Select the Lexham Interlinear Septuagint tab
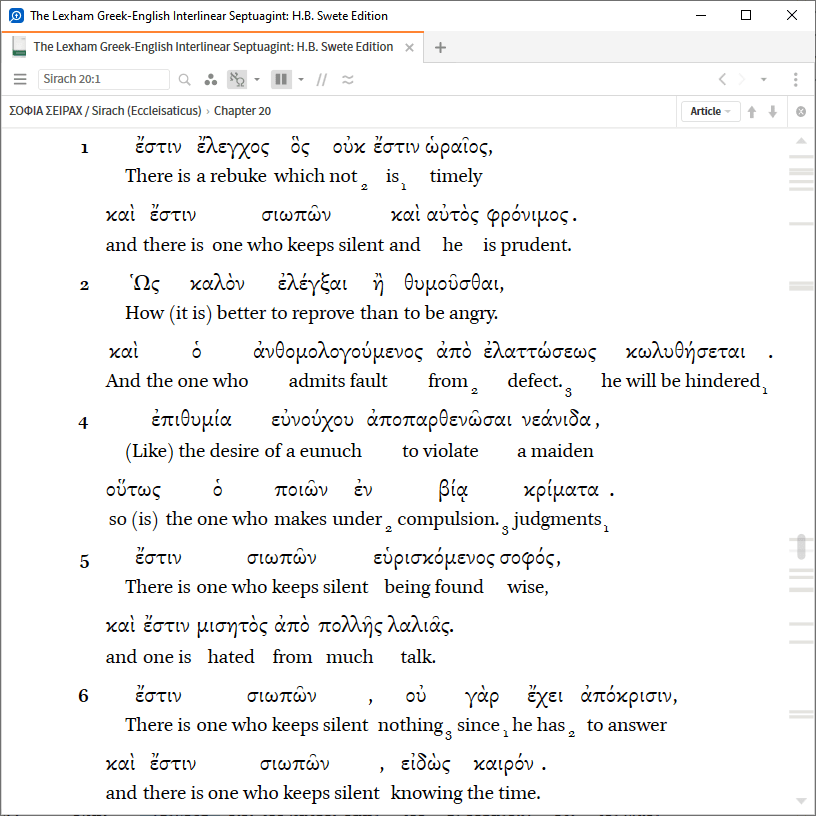 (x=212, y=47)
